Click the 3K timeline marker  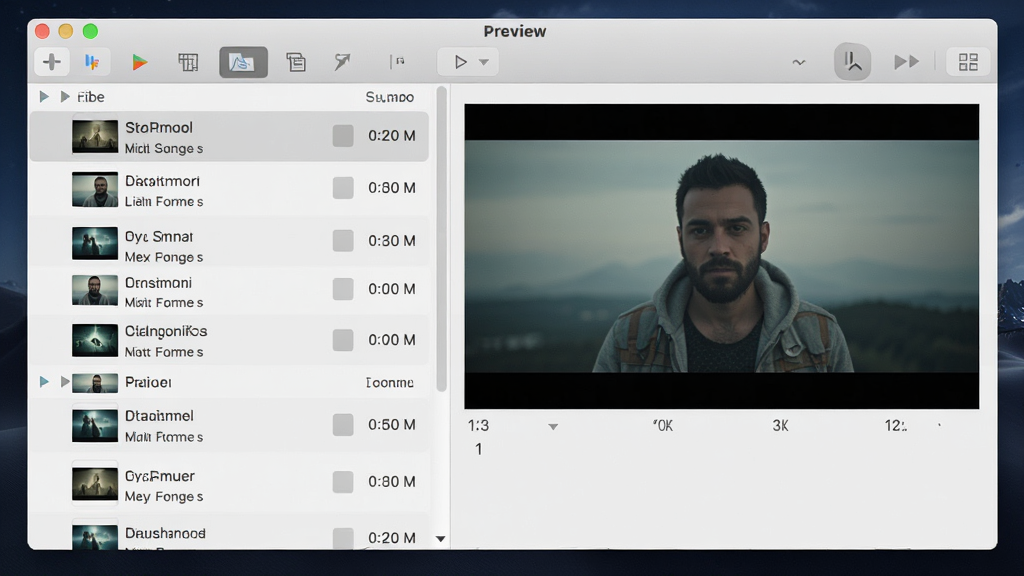780,426
